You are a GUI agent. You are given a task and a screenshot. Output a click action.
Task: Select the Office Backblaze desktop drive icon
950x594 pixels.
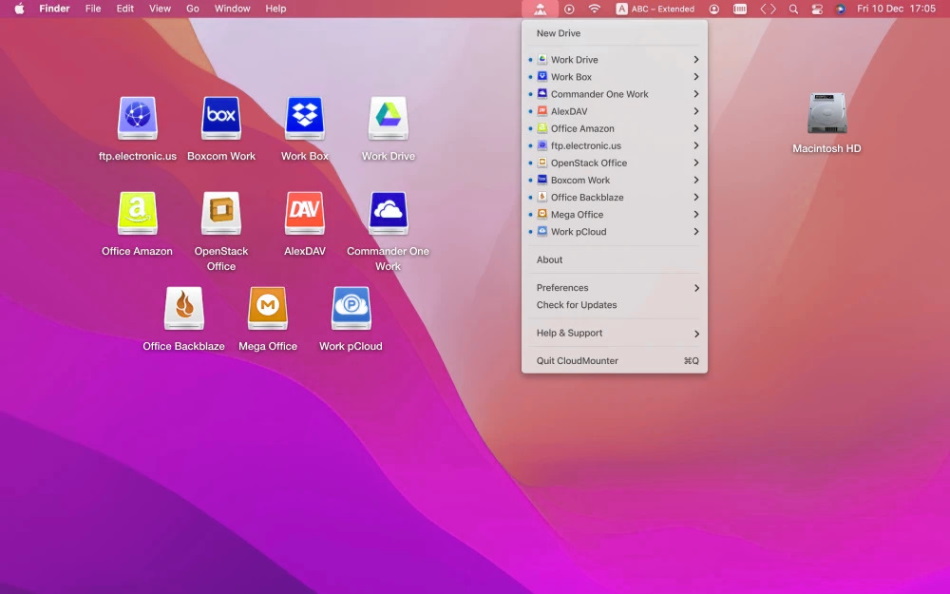(x=184, y=309)
